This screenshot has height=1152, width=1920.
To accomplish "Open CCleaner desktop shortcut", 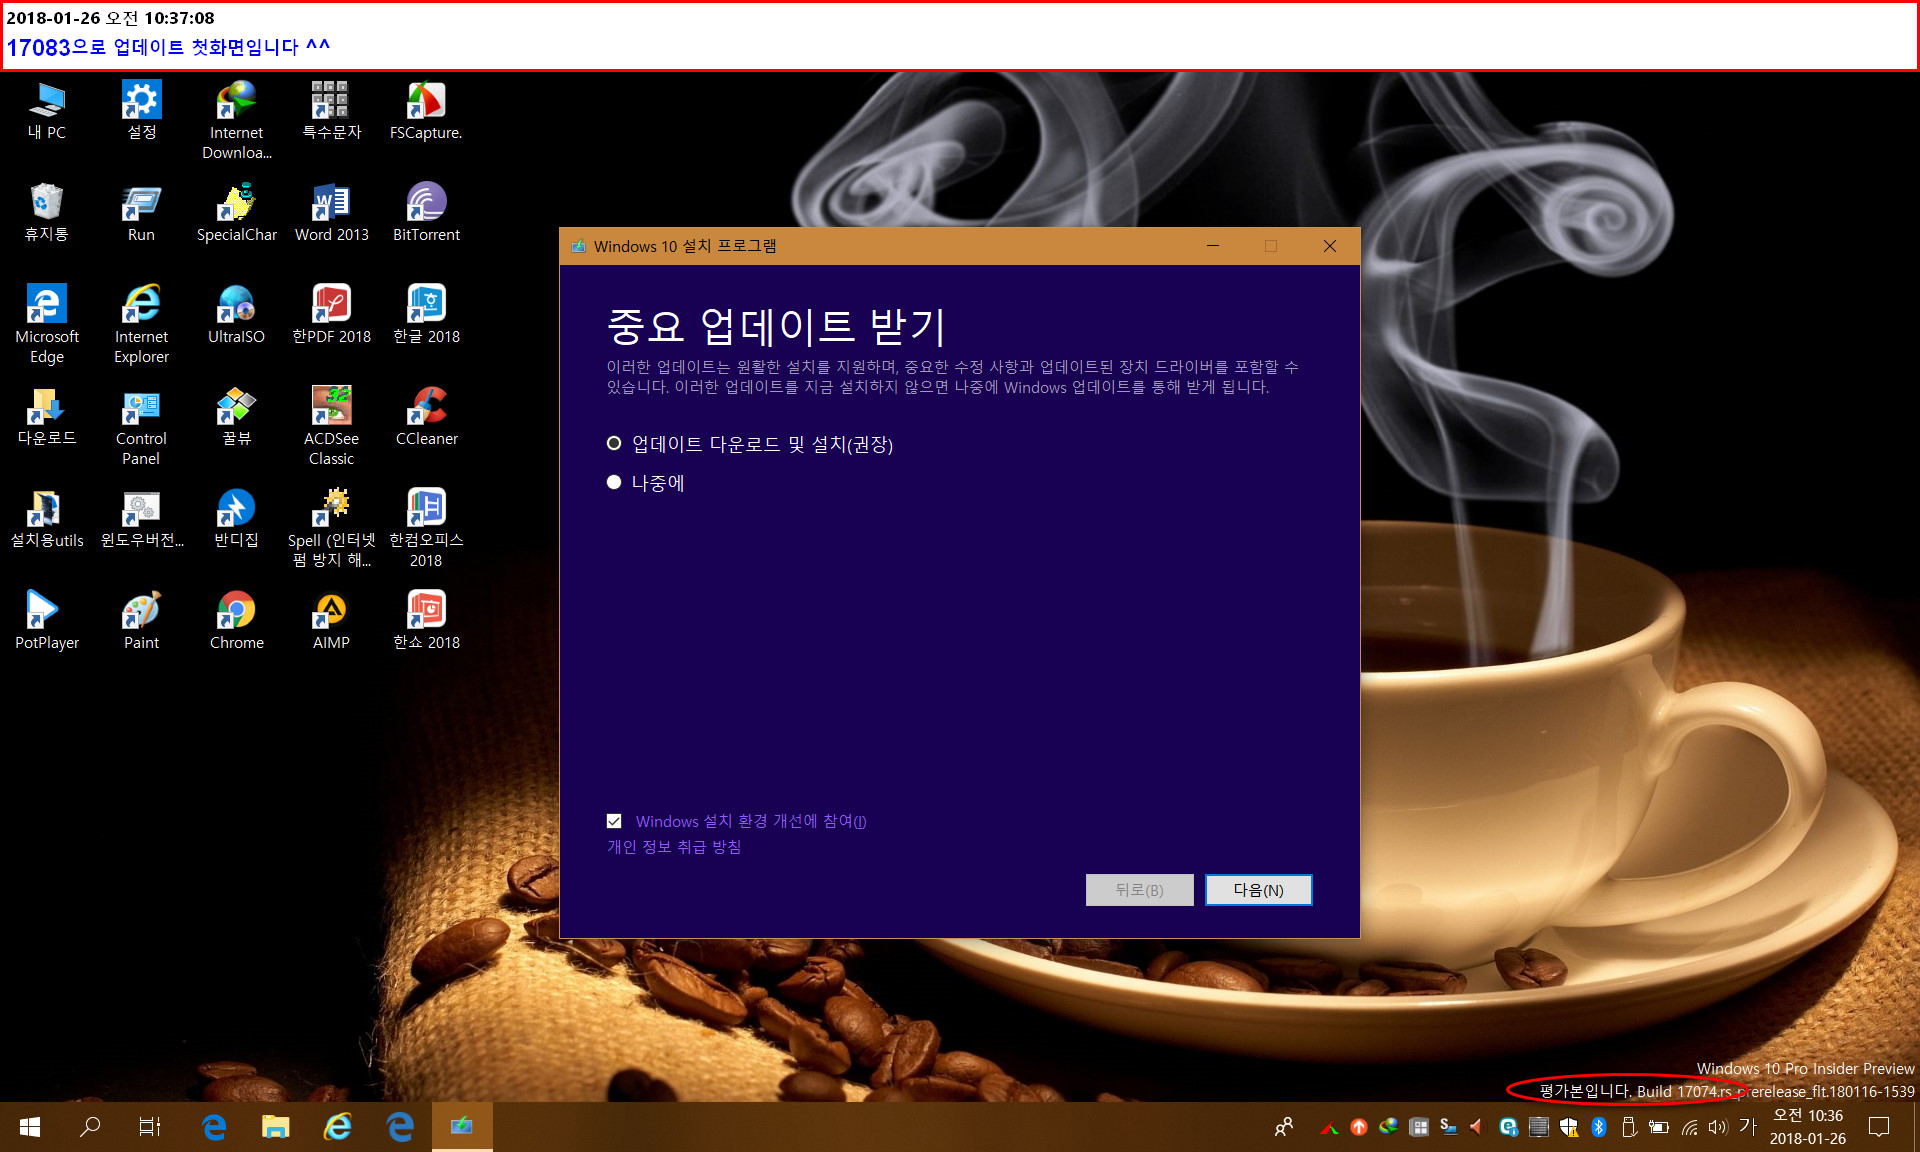I will pyautogui.click(x=426, y=416).
